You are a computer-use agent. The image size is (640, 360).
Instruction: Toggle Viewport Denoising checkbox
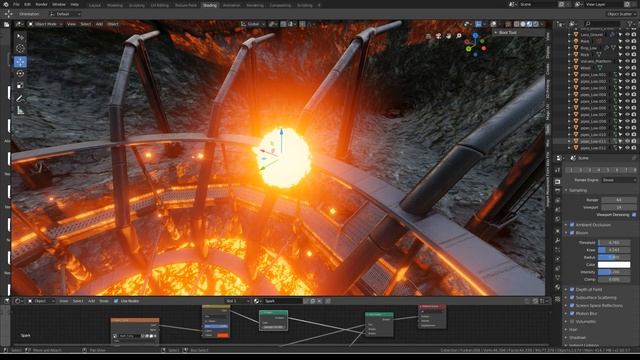click(633, 215)
